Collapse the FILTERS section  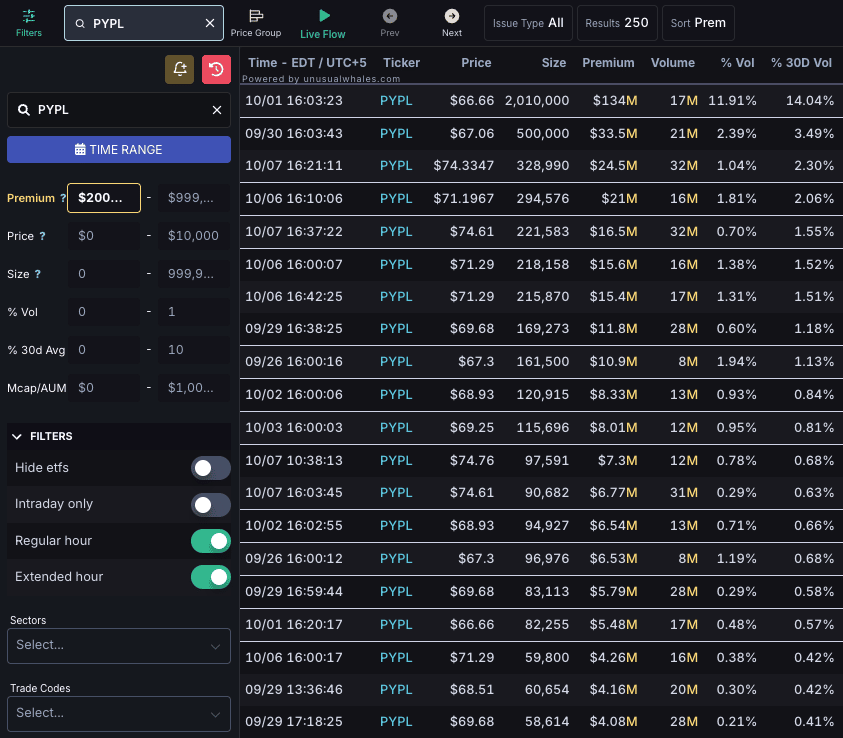18,437
